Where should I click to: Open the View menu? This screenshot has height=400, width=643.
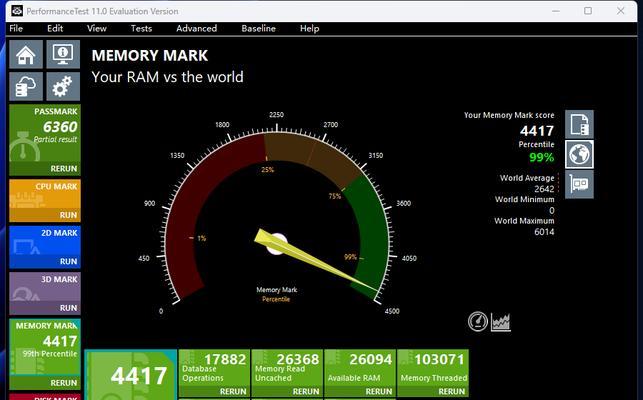click(97, 28)
